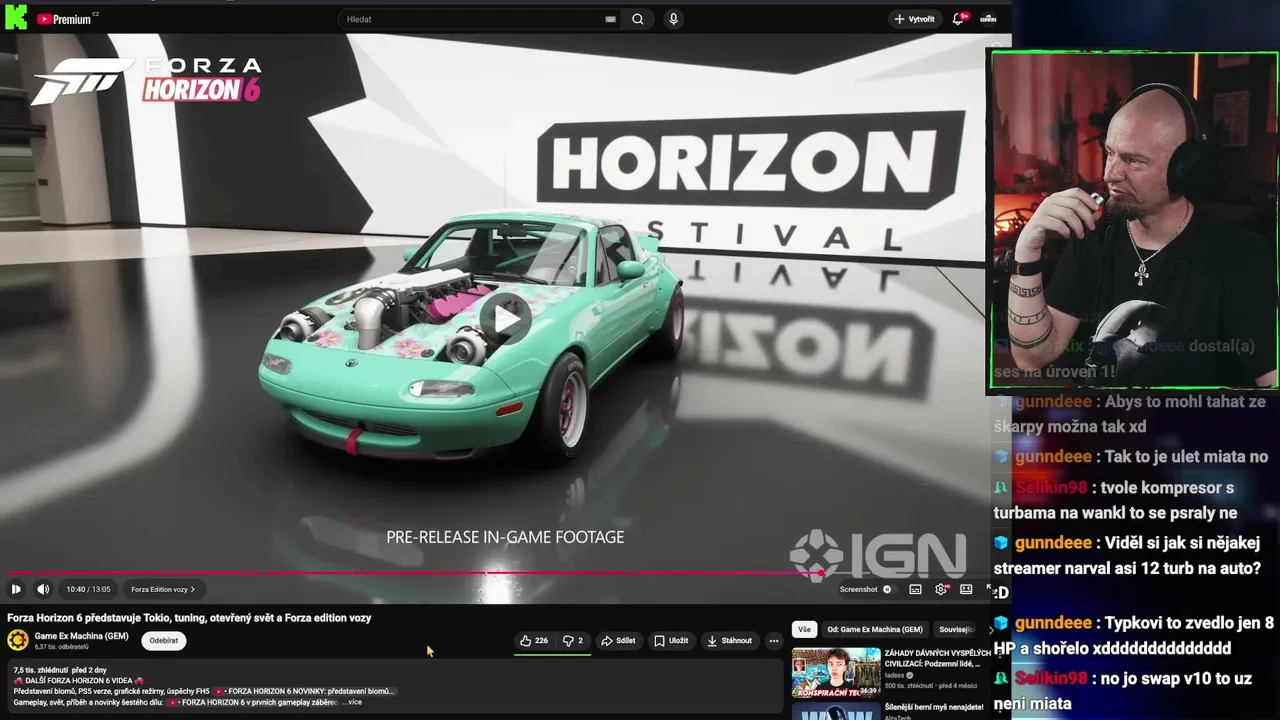The width and height of the screenshot is (1280, 720).
Task: Mute the video volume speaker icon
Action: [x=43, y=589]
